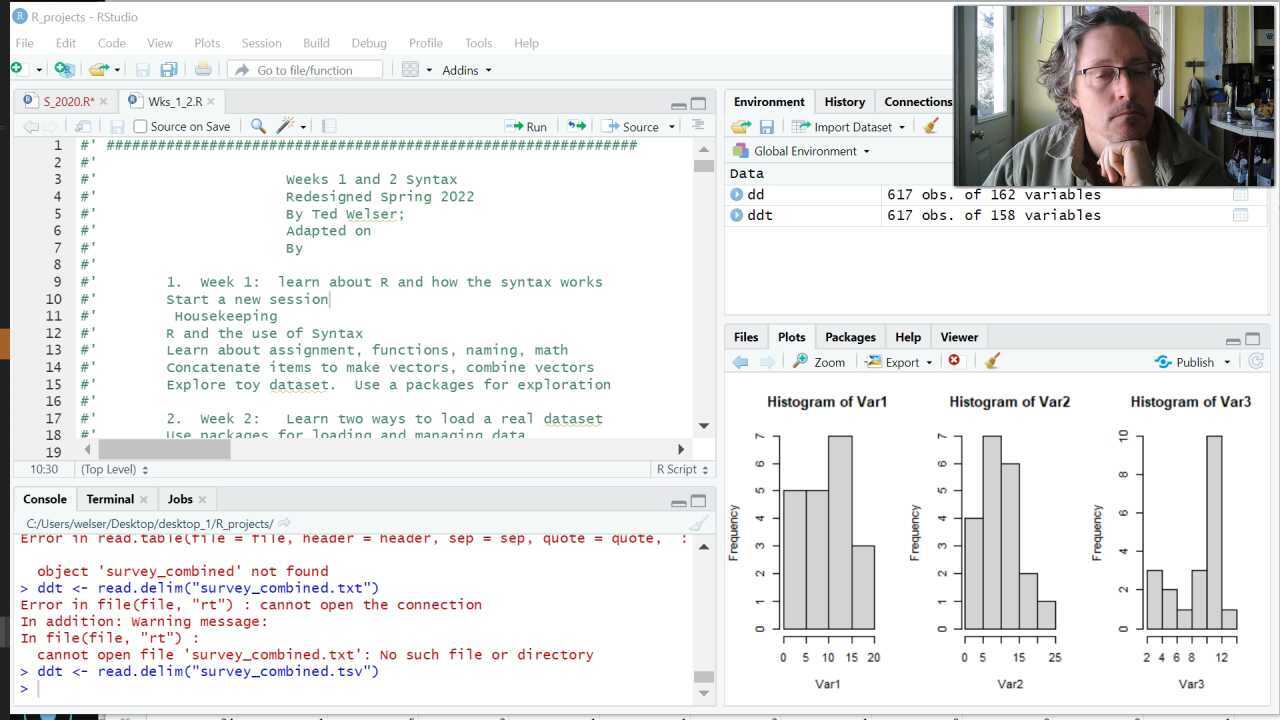Zoom the current plot using the Zoom icon
Image resolution: width=1280 pixels, height=720 pixels.
[x=820, y=361]
